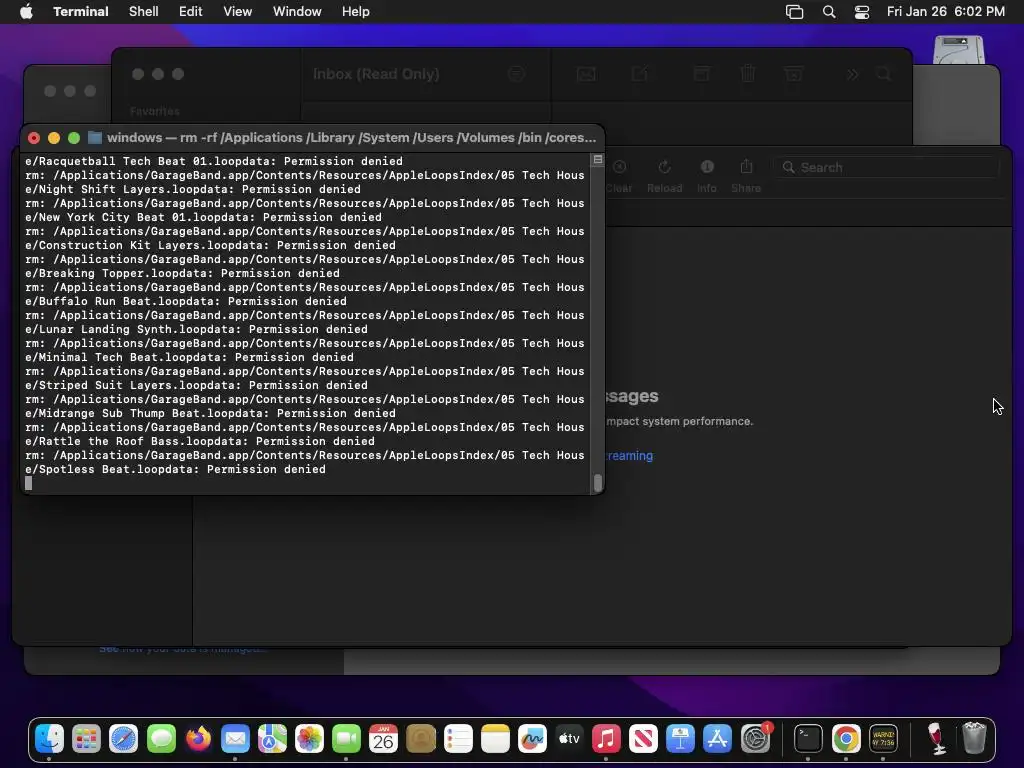The image size is (1024, 768).
Task: Click the Info button in the Console toolbar
Action: [707, 177]
